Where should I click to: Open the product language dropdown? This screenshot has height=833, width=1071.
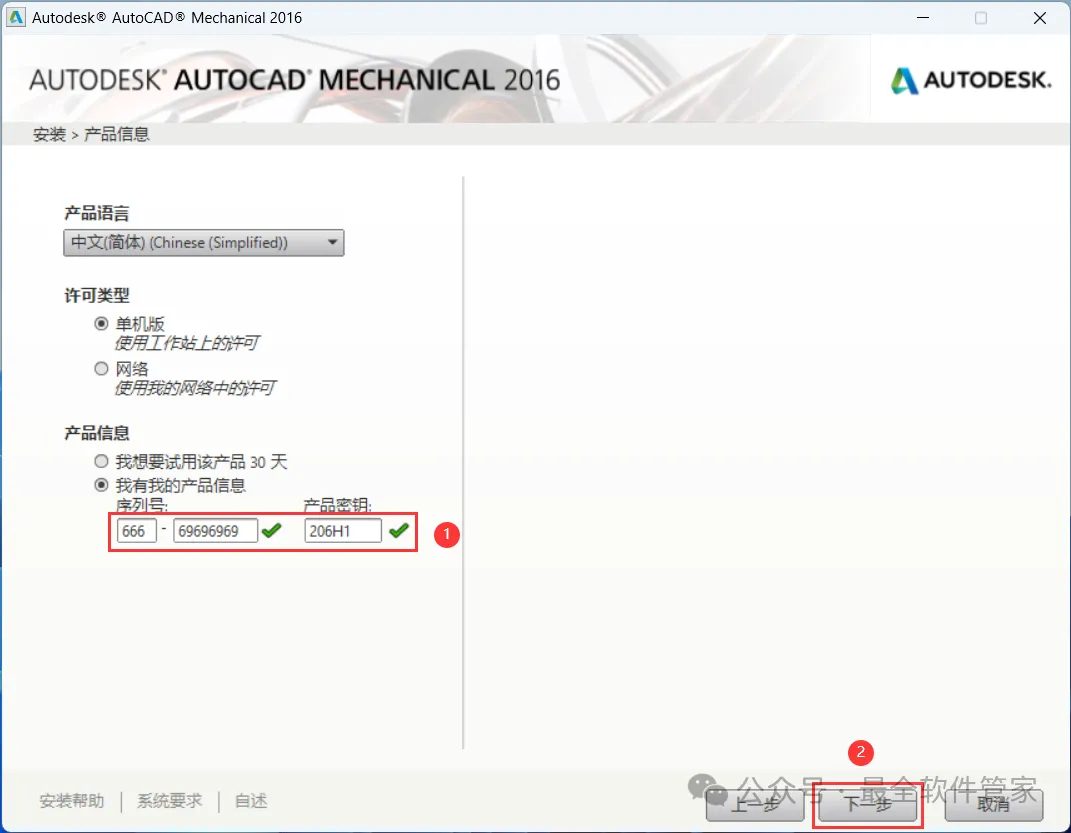tap(204, 243)
